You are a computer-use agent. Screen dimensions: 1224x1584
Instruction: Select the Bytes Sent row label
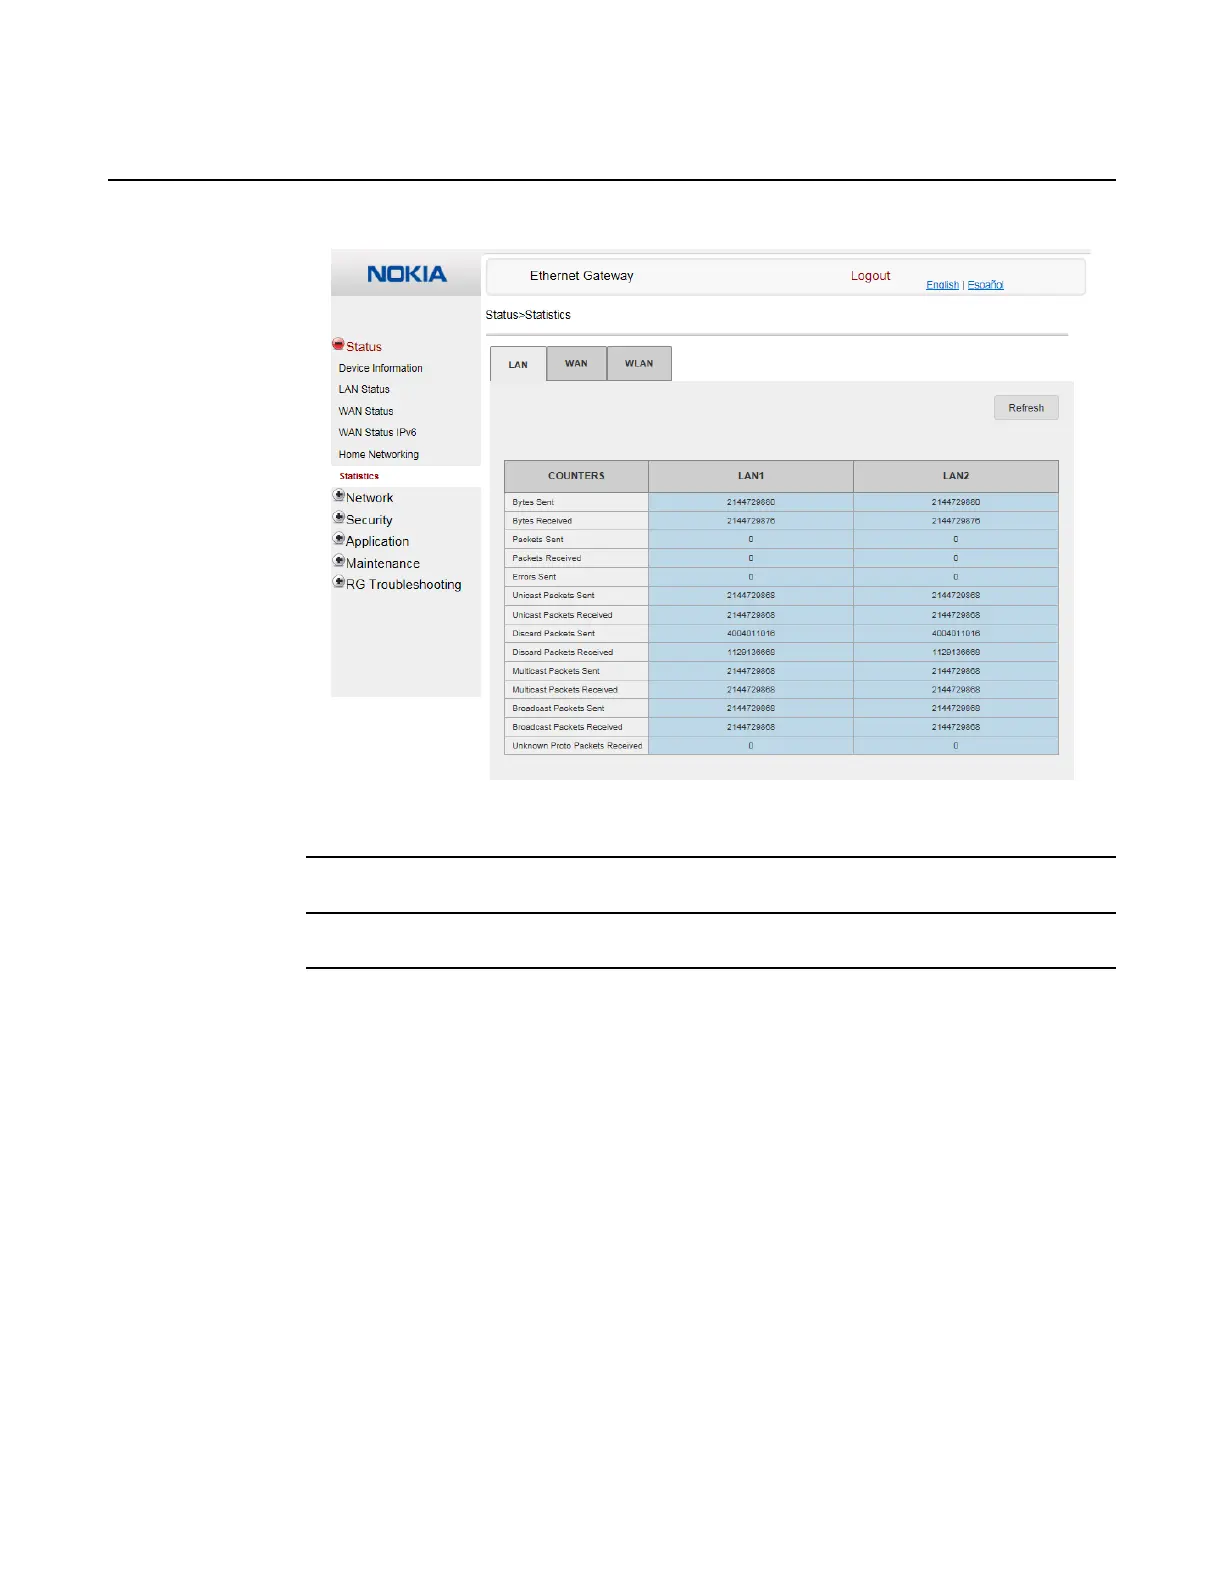coord(533,502)
